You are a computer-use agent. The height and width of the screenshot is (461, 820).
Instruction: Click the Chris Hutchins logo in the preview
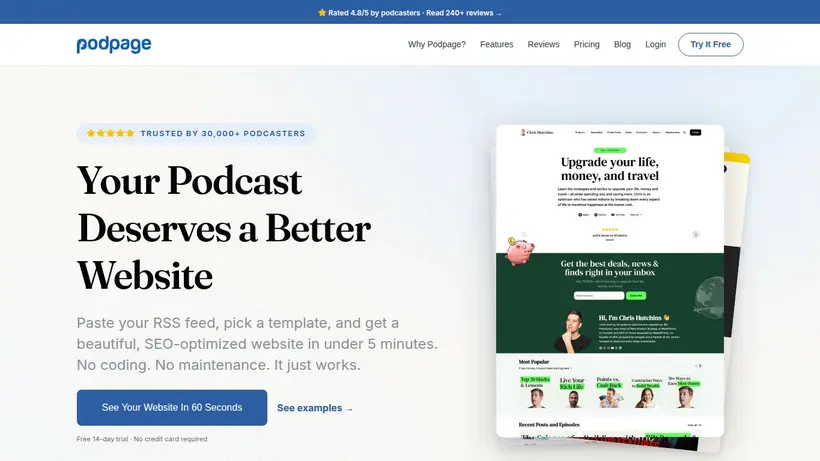[536, 132]
